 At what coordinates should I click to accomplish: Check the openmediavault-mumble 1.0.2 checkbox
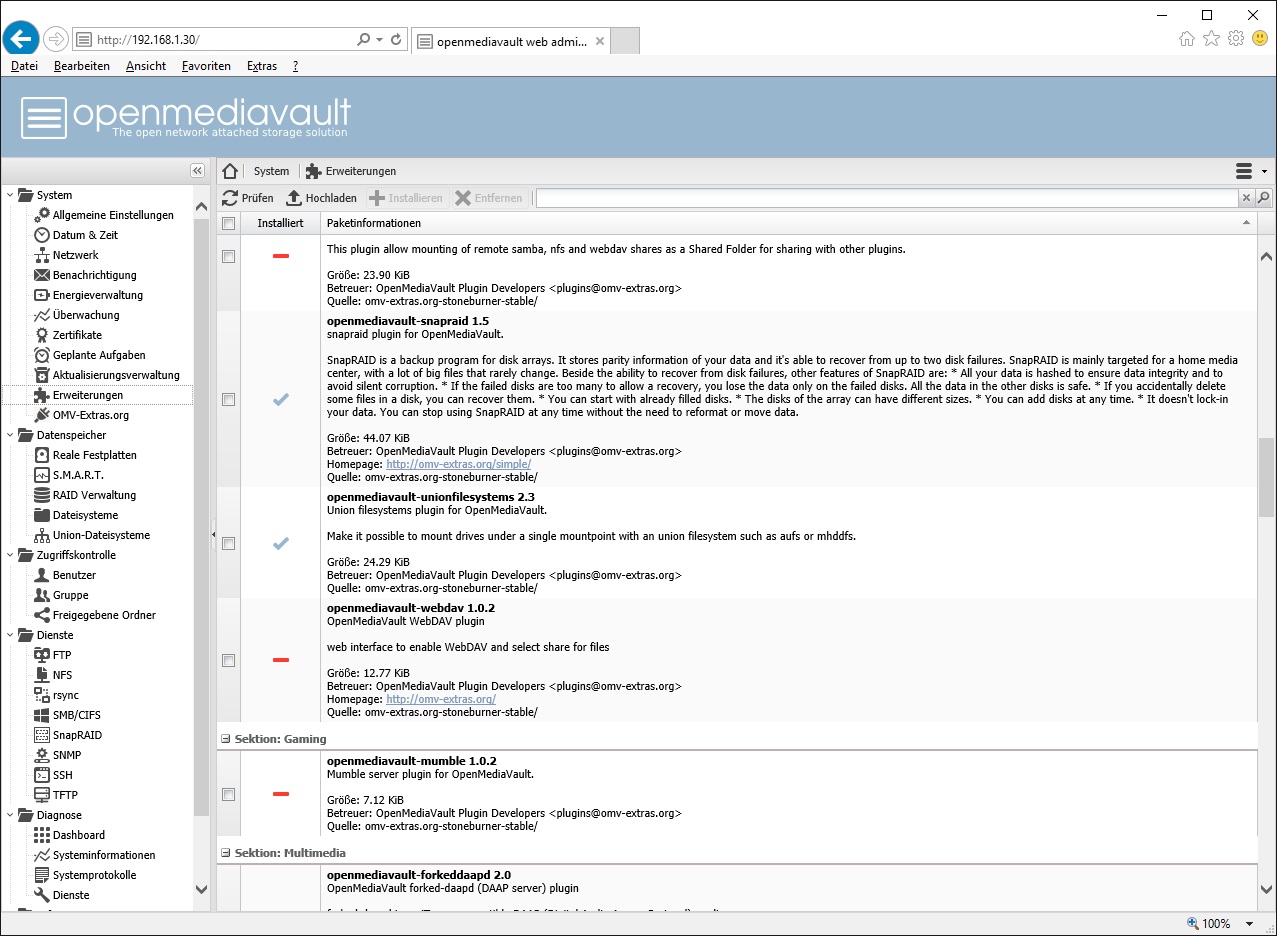pos(228,794)
